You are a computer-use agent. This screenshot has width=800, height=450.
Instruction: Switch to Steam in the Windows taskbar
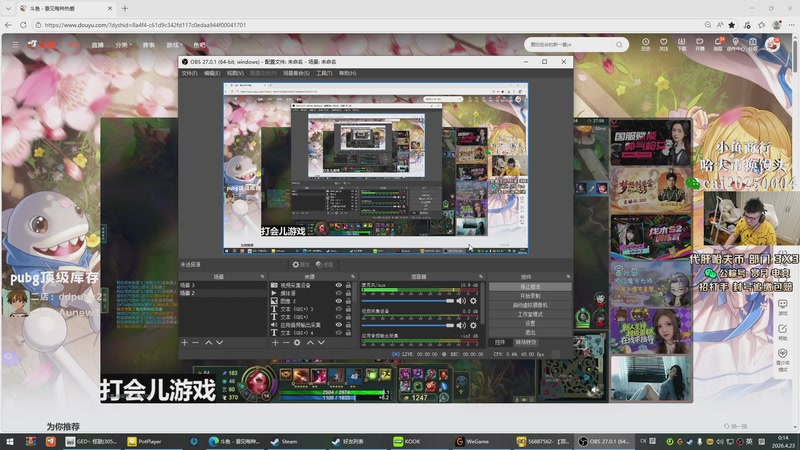click(x=289, y=441)
